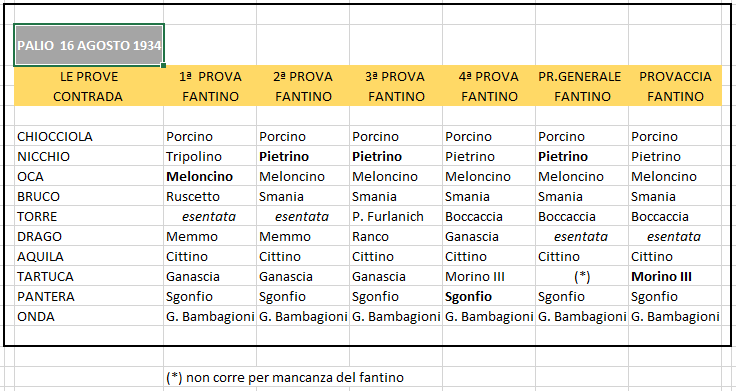Select the footnote about mancanza del fantino
Screen dimensions: 736x391
(x=285, y=377)
